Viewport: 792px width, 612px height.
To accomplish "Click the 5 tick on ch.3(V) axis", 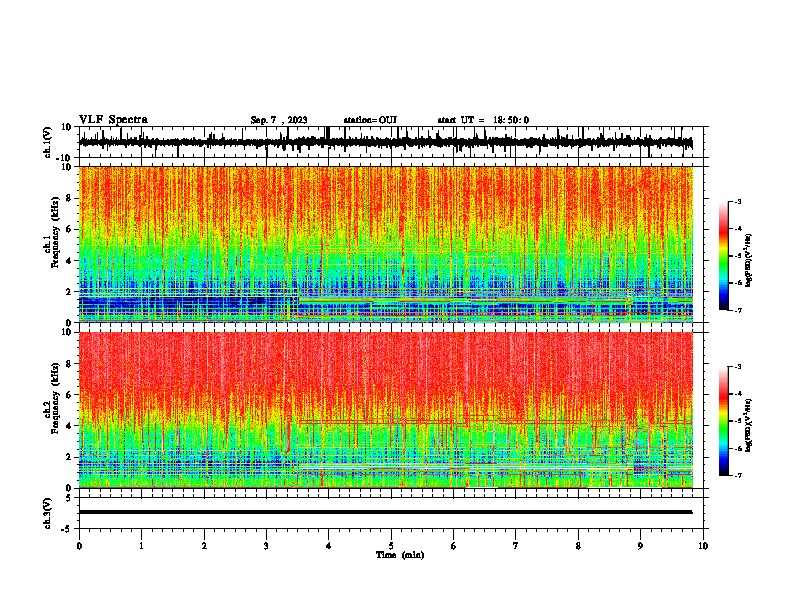I will pyautogui.click(x=69, y=498).
